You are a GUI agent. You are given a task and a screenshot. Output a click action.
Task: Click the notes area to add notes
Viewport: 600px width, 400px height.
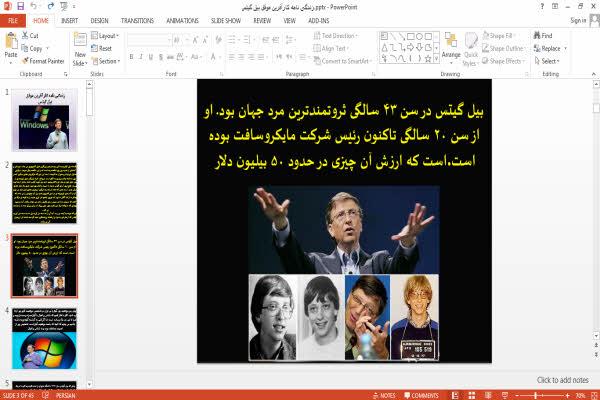tap(562, 380)
